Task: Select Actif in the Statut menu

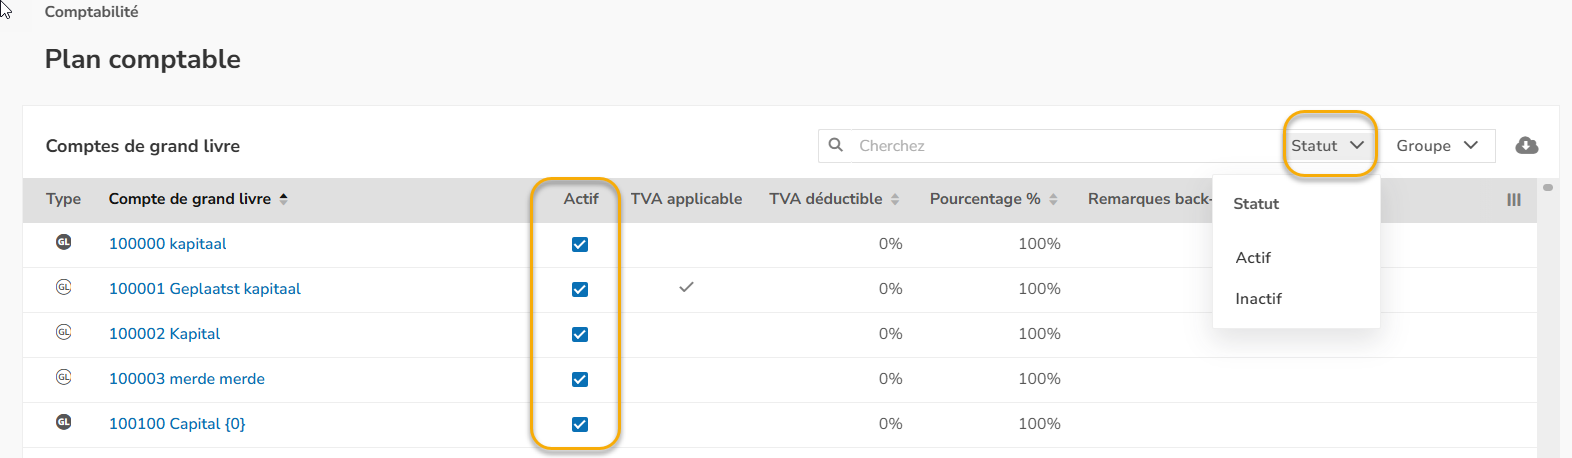Action: click(x=1253, y=258)
